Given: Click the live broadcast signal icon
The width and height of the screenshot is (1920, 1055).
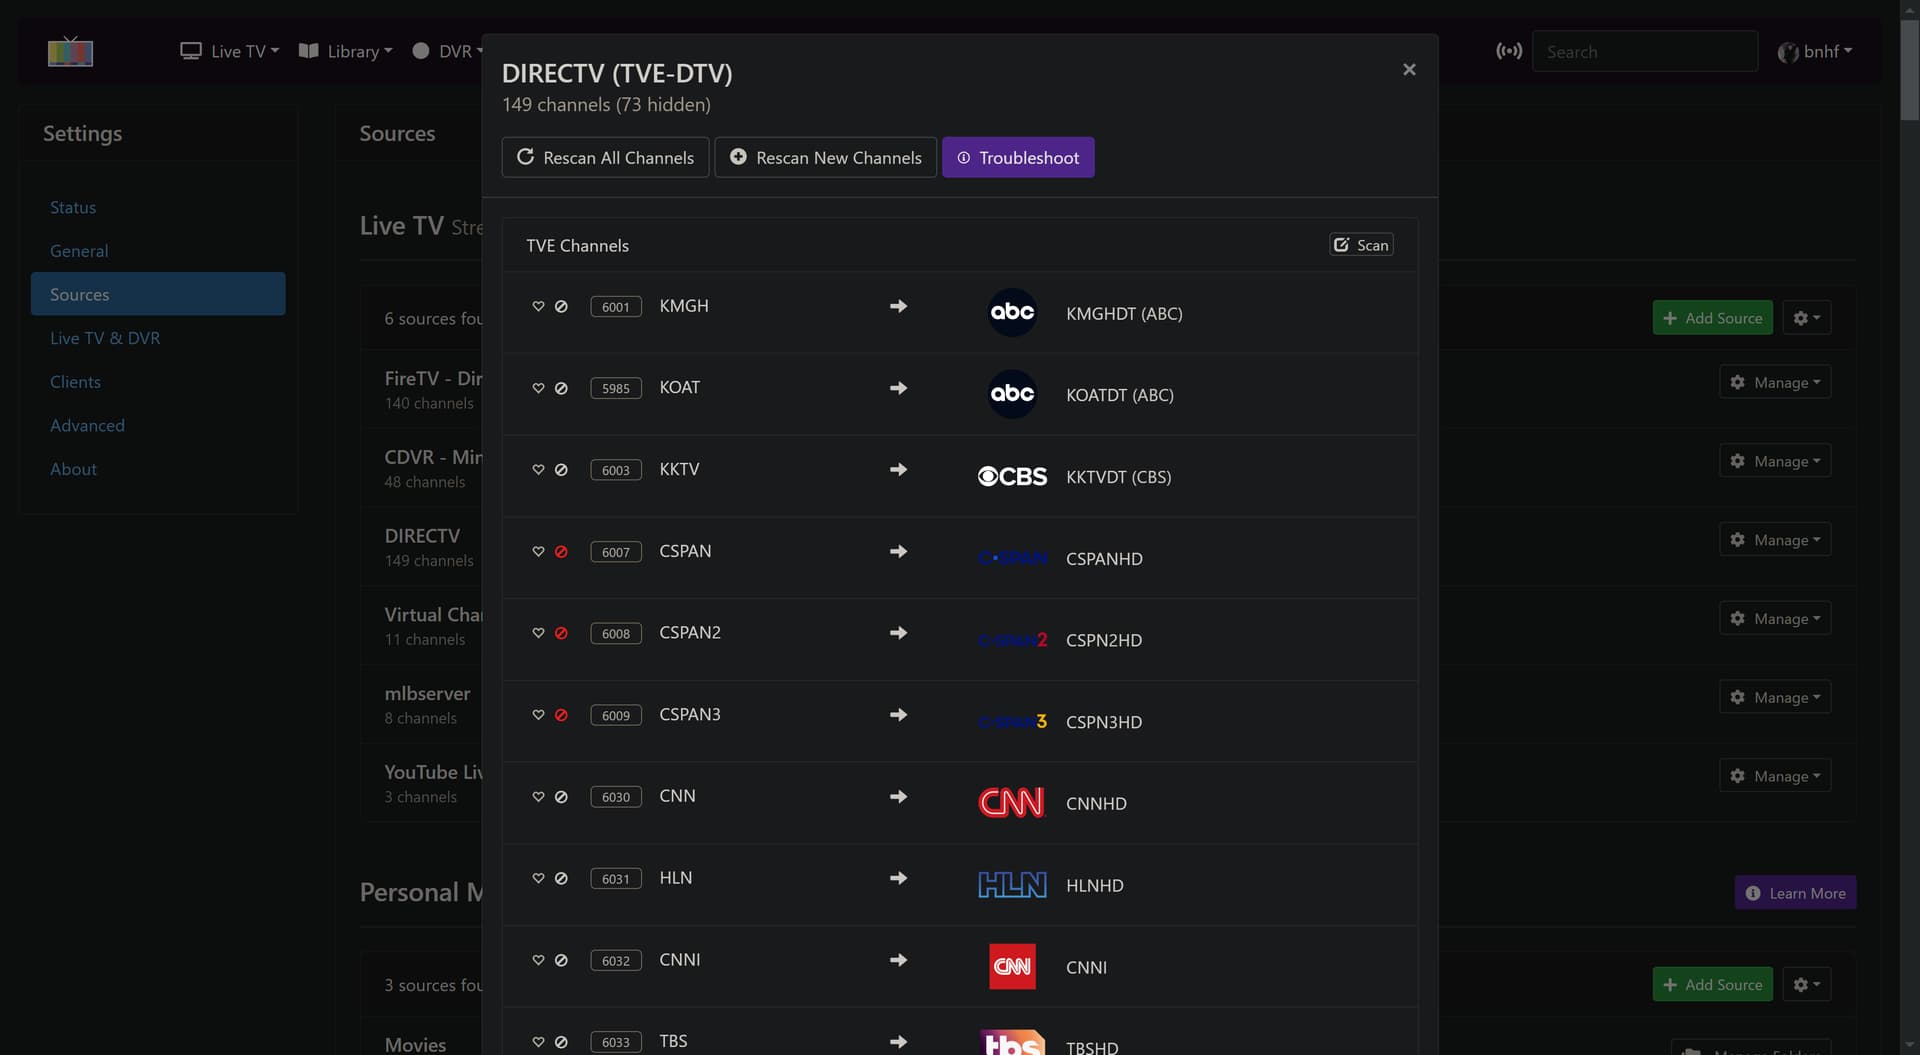Looking at the screenshot, I should (1508, 51).
